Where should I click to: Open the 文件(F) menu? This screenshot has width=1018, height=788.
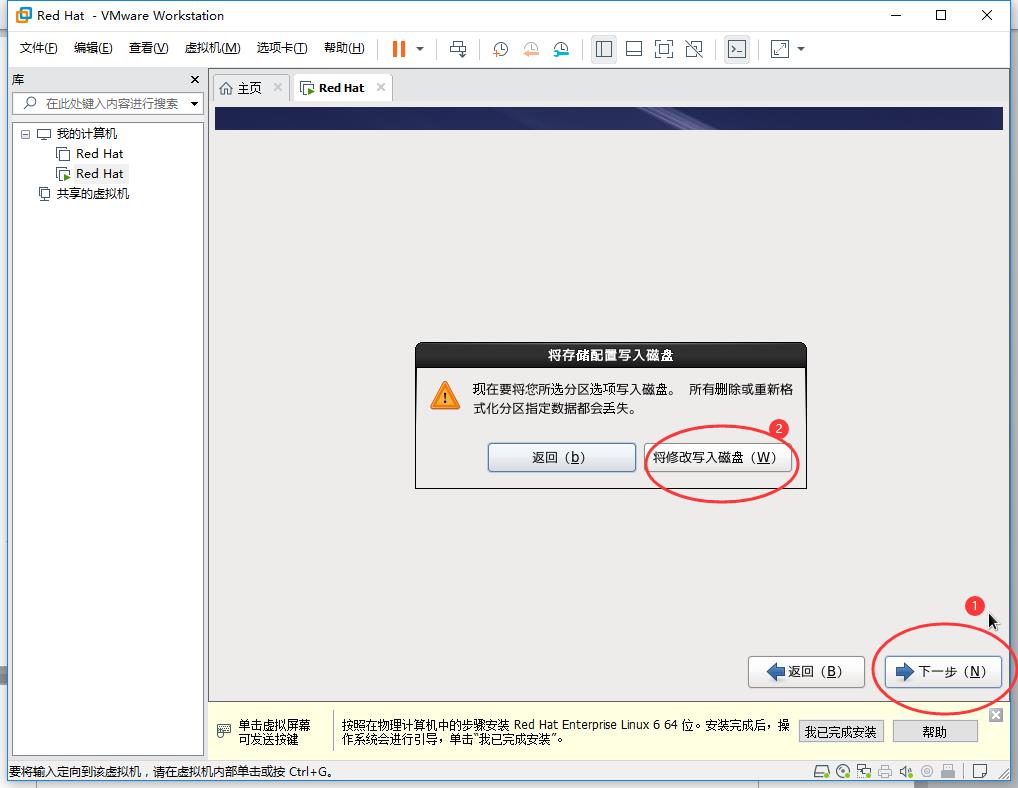(x=38, y=48)
